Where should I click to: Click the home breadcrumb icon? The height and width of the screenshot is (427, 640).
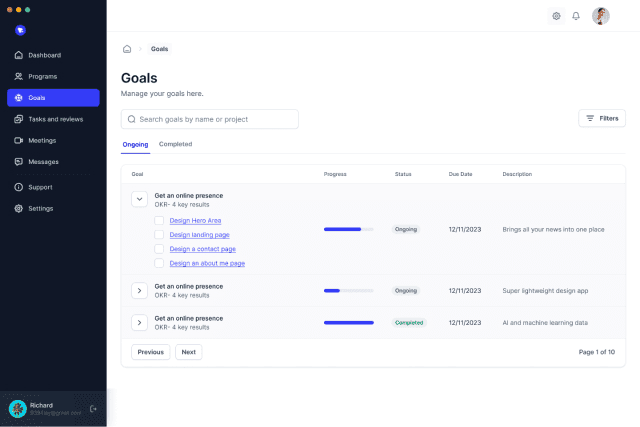[x=127, y=49]
